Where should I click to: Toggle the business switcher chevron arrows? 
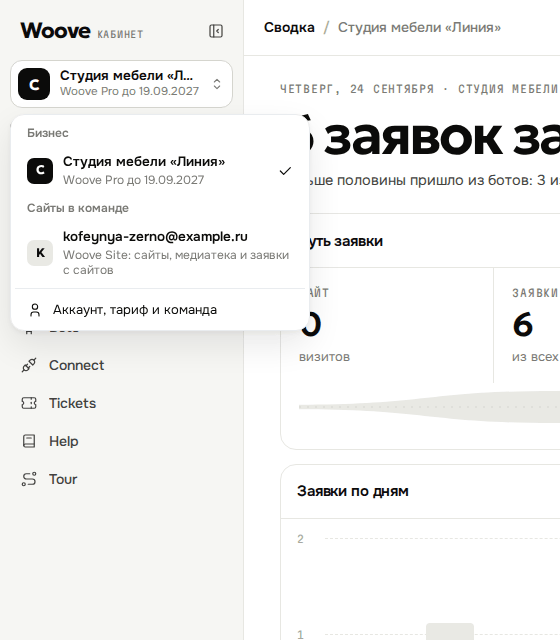pyautogui.click(x=217, y=84)
